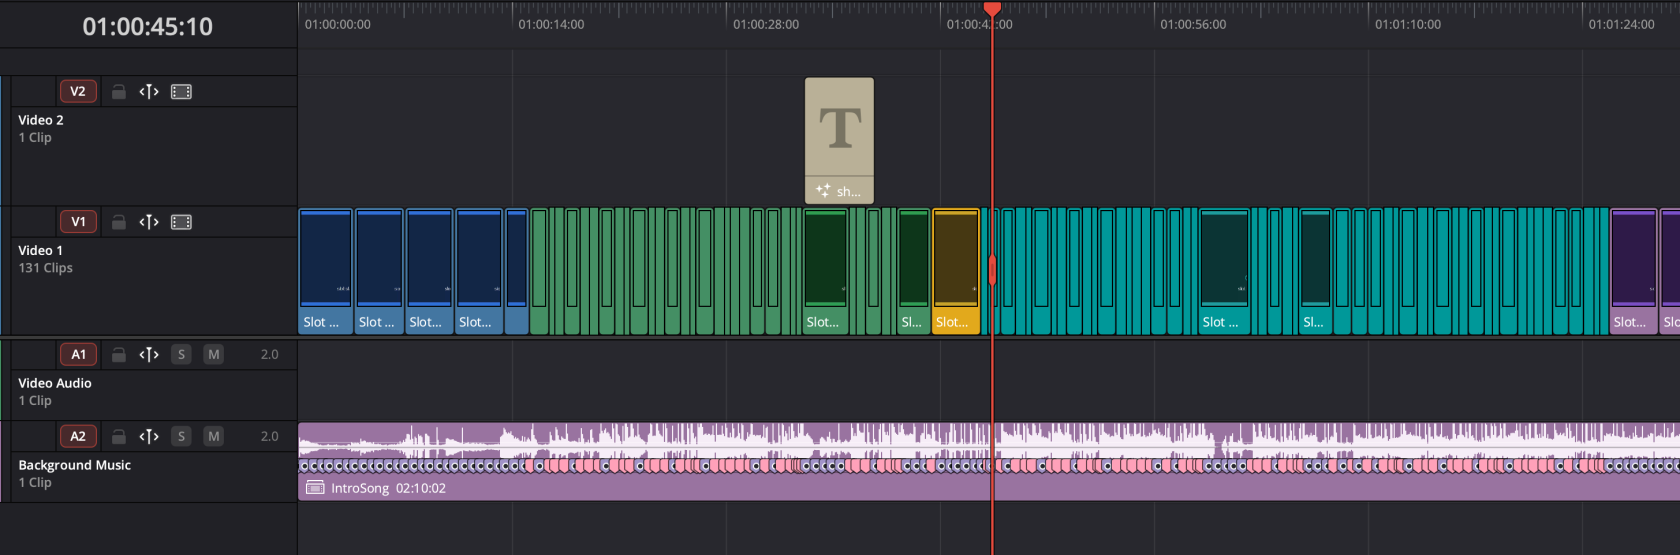1680x555 pixels.
Task: Click the red marker on the playhead in V1
Action: pyautogui.click(x=992, y=270)
